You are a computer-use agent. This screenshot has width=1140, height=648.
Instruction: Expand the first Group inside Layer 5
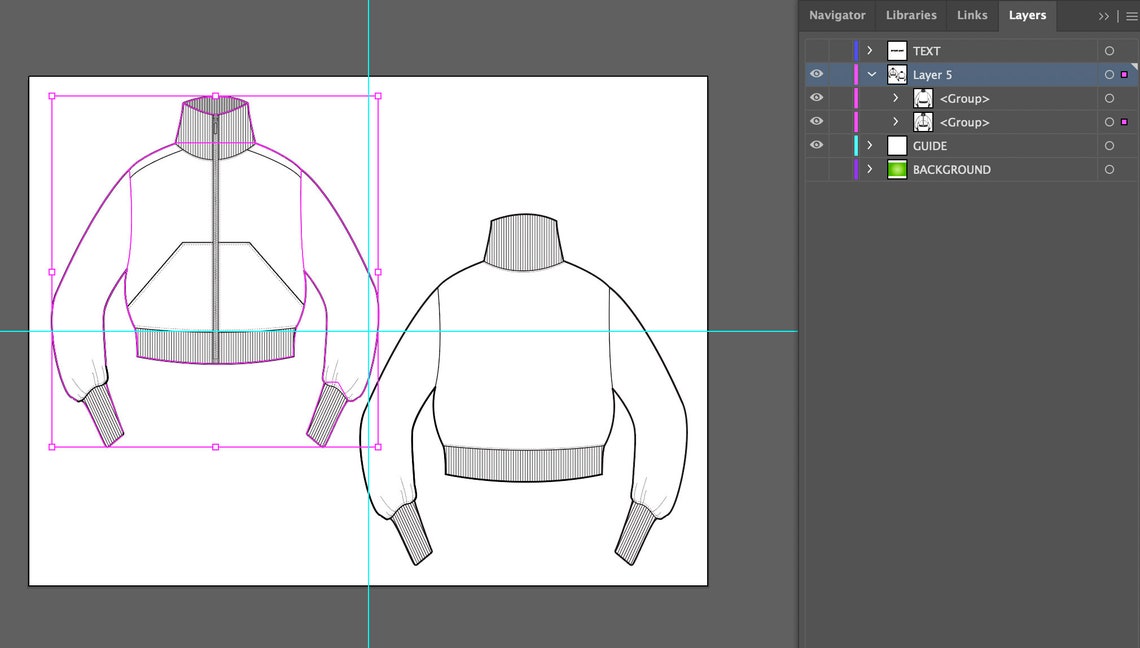895,98
